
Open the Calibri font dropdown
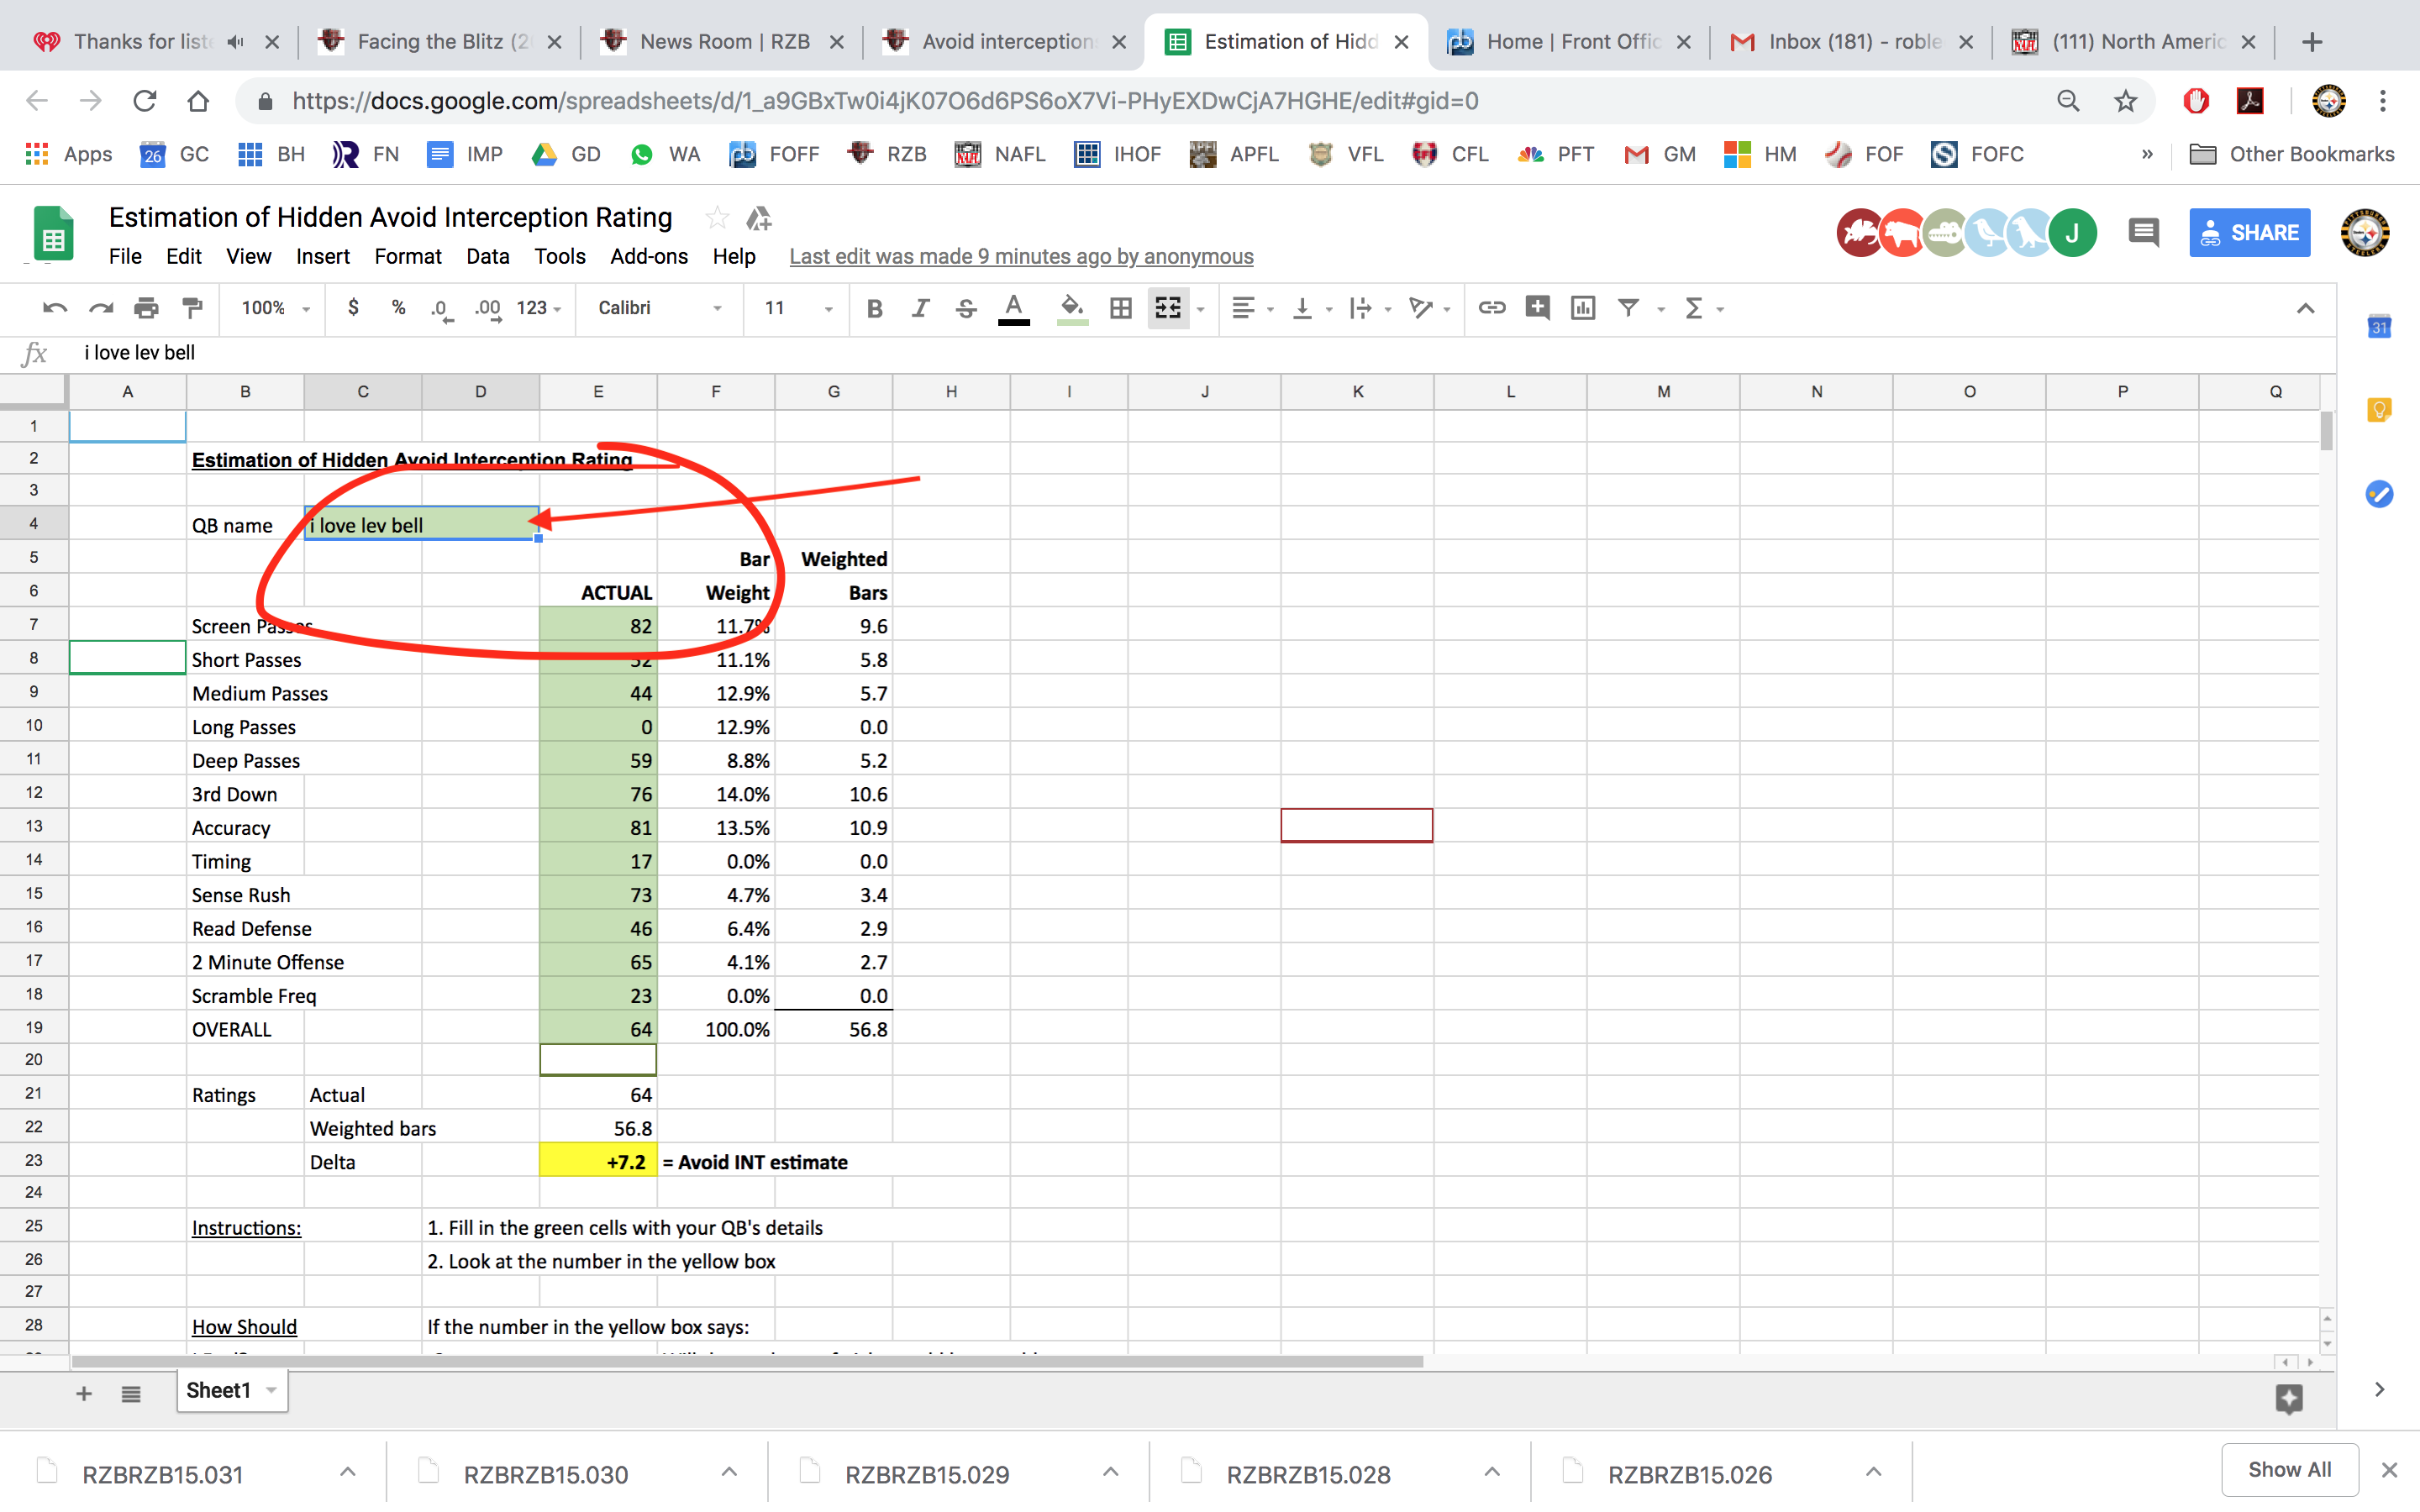660,308
